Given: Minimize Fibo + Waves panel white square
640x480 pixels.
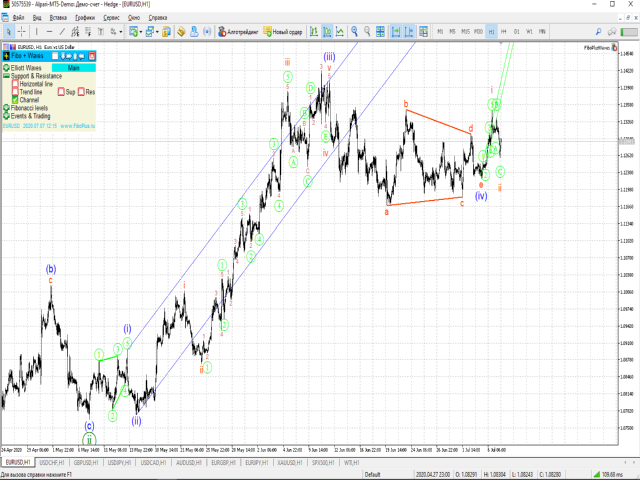Looking at the screenshot, I should pyautogui.click(x=55, y=56).
